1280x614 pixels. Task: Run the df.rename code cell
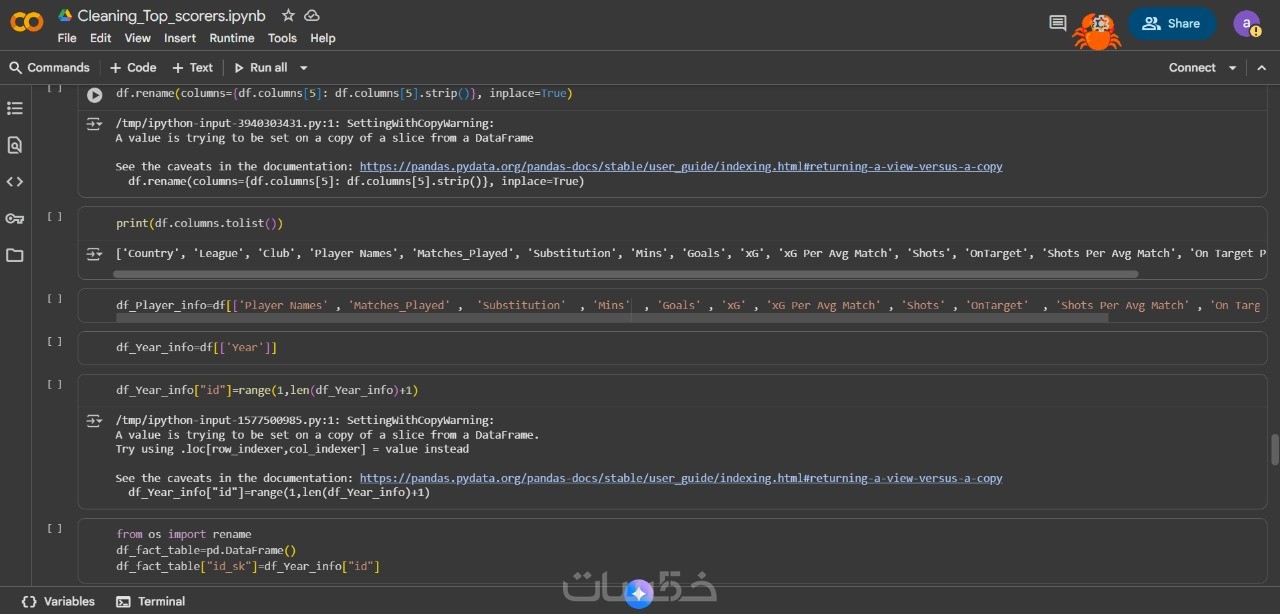click(x=94, y=95)
